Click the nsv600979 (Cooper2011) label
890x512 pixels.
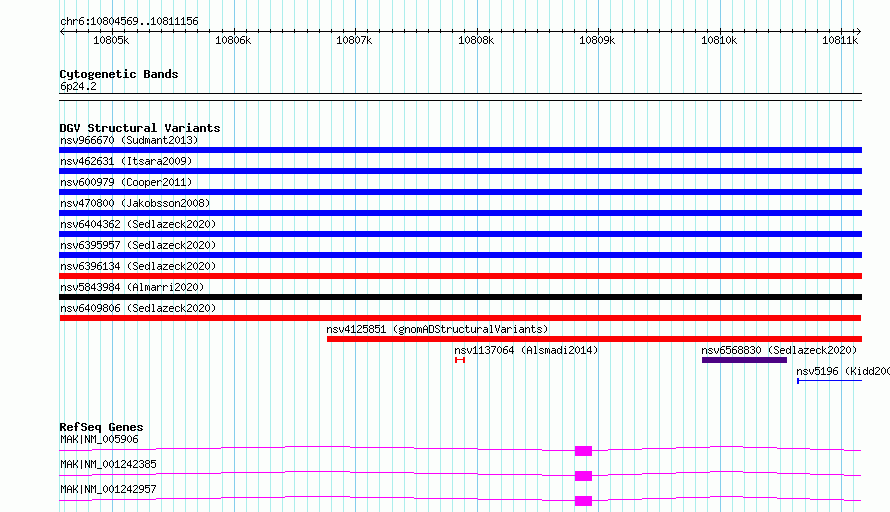click(126, 182)
